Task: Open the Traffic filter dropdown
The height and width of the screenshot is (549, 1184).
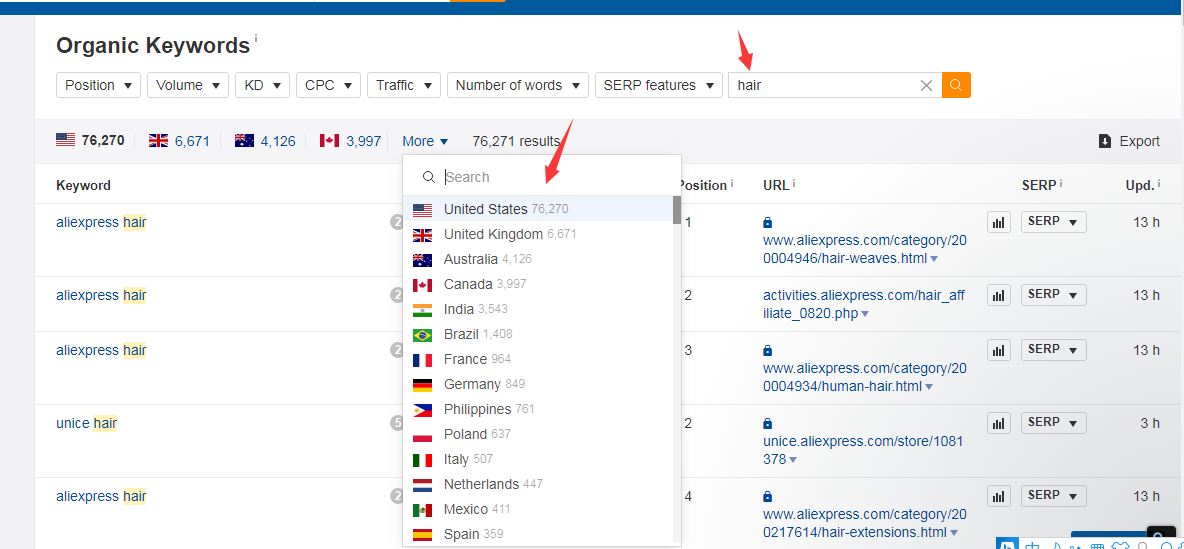Action: pos(404,85)
